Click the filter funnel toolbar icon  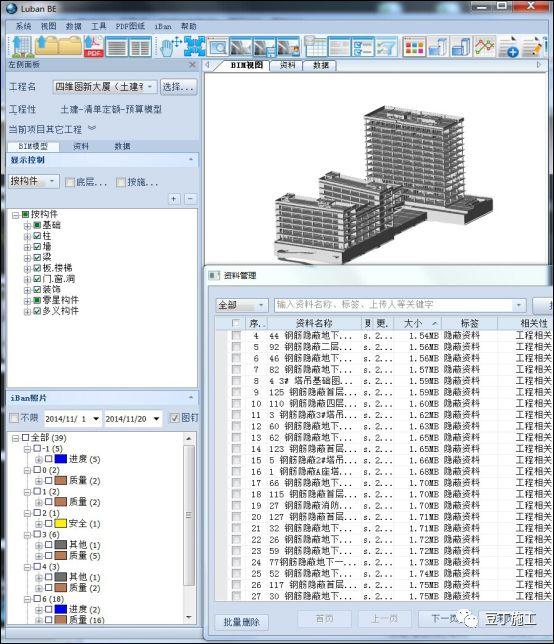[387, 46]
